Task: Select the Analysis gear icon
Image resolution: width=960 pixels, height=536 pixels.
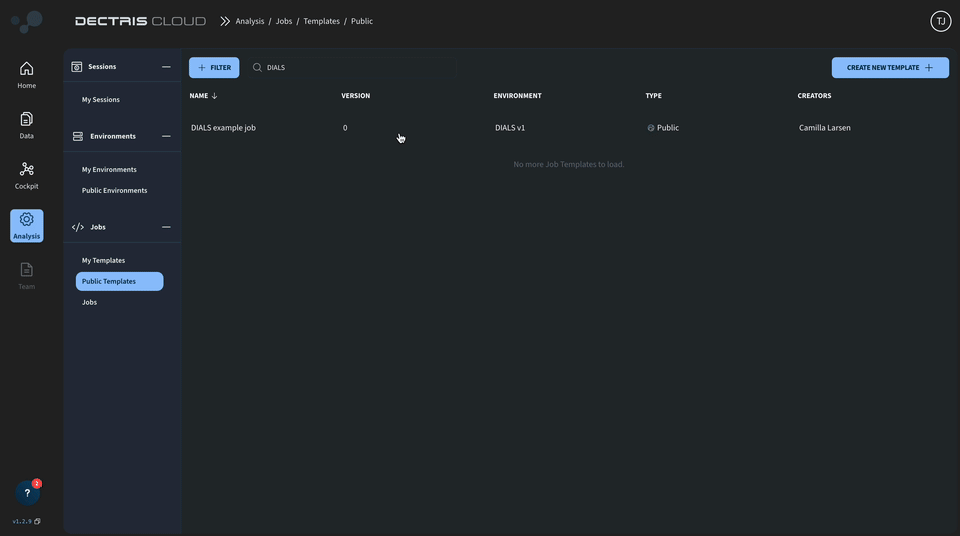Action: tap(26, 221)
